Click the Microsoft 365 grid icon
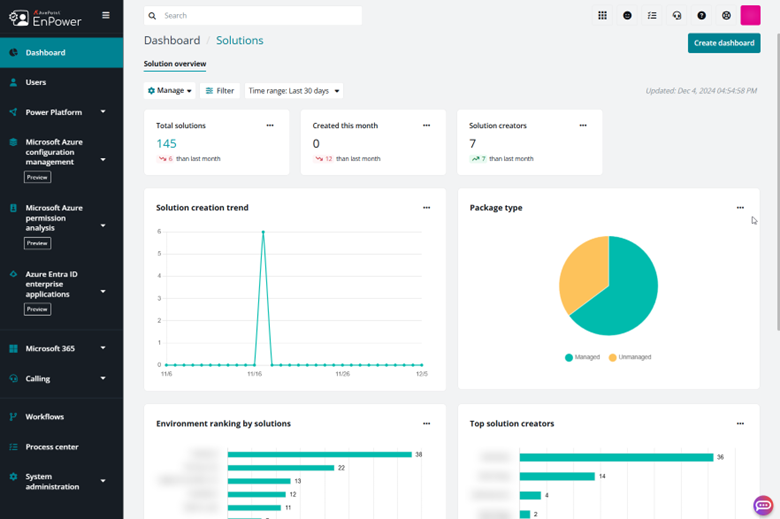Screen dimensions: 780x519 point(13,348)
